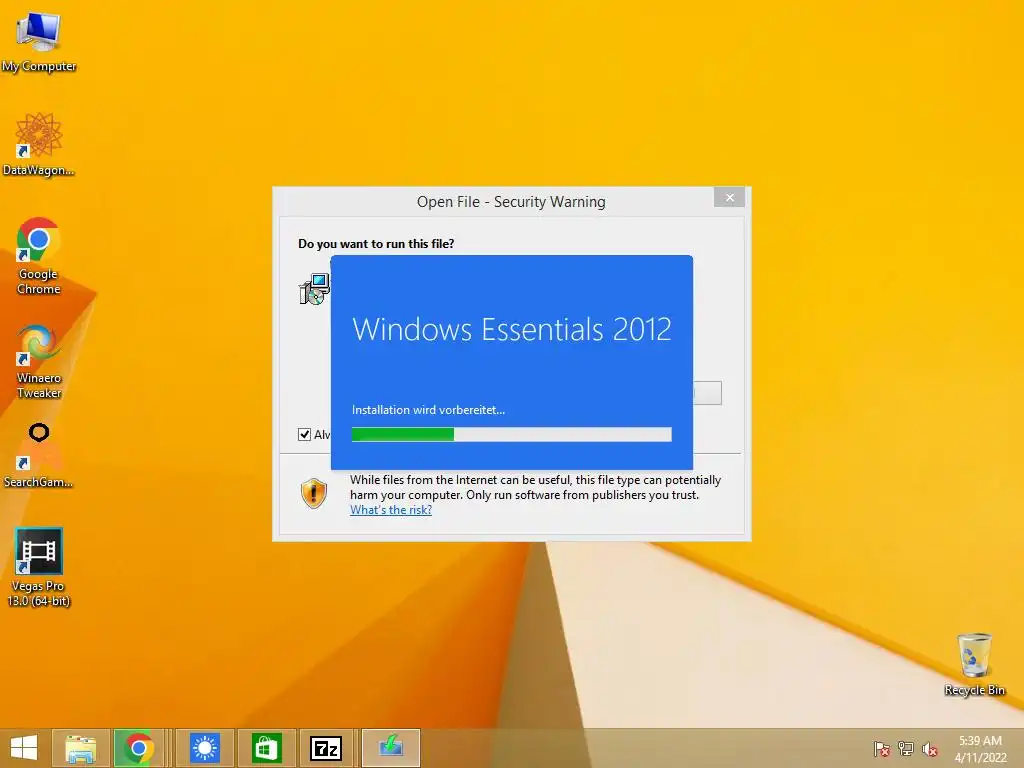Close the Security Warning dialog

click(x=729, y=197)
